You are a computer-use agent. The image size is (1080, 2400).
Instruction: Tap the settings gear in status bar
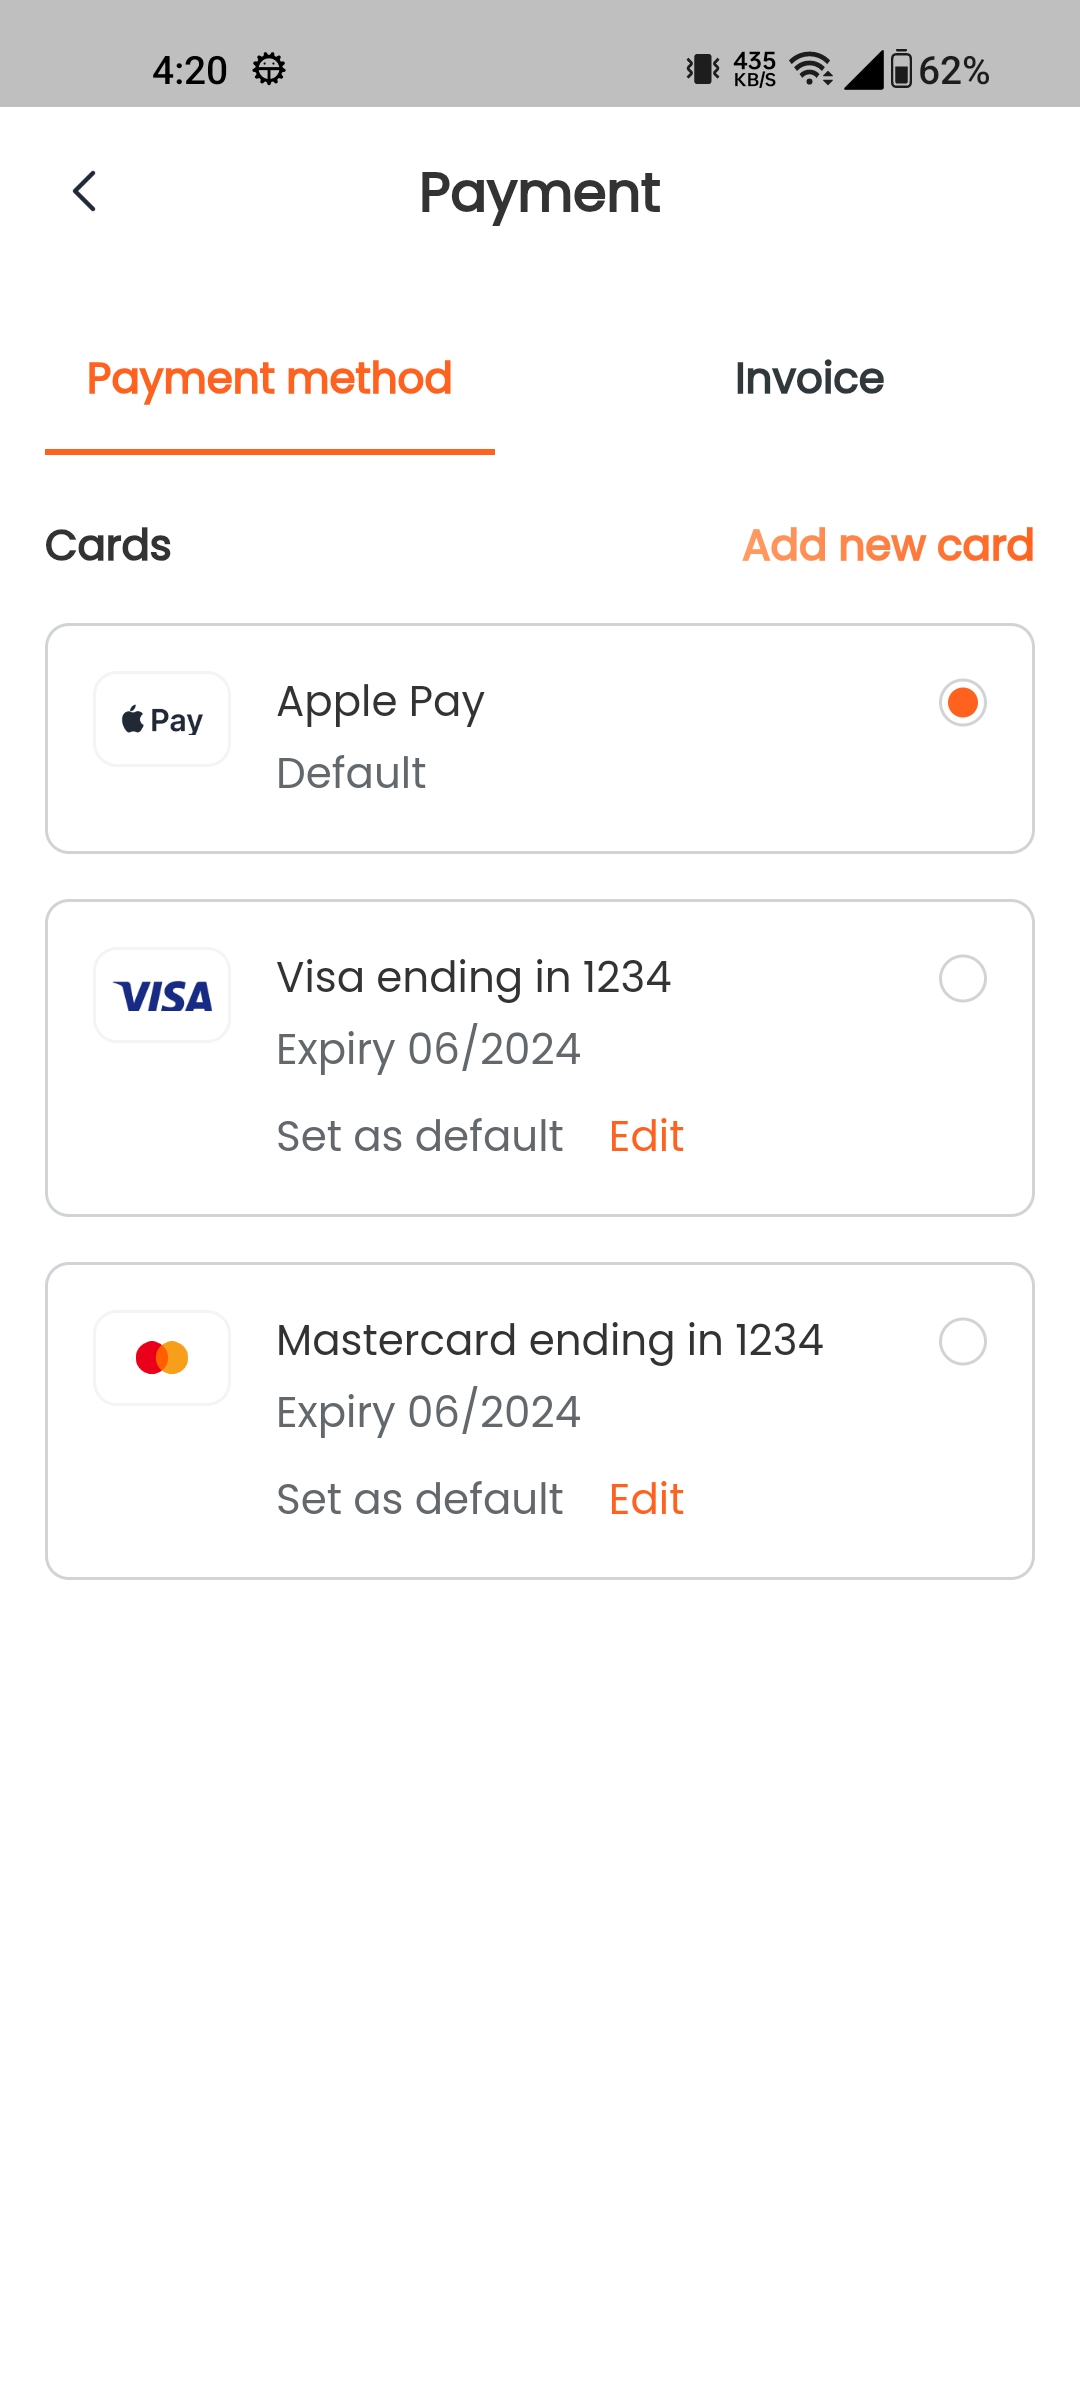pos(269,69)
